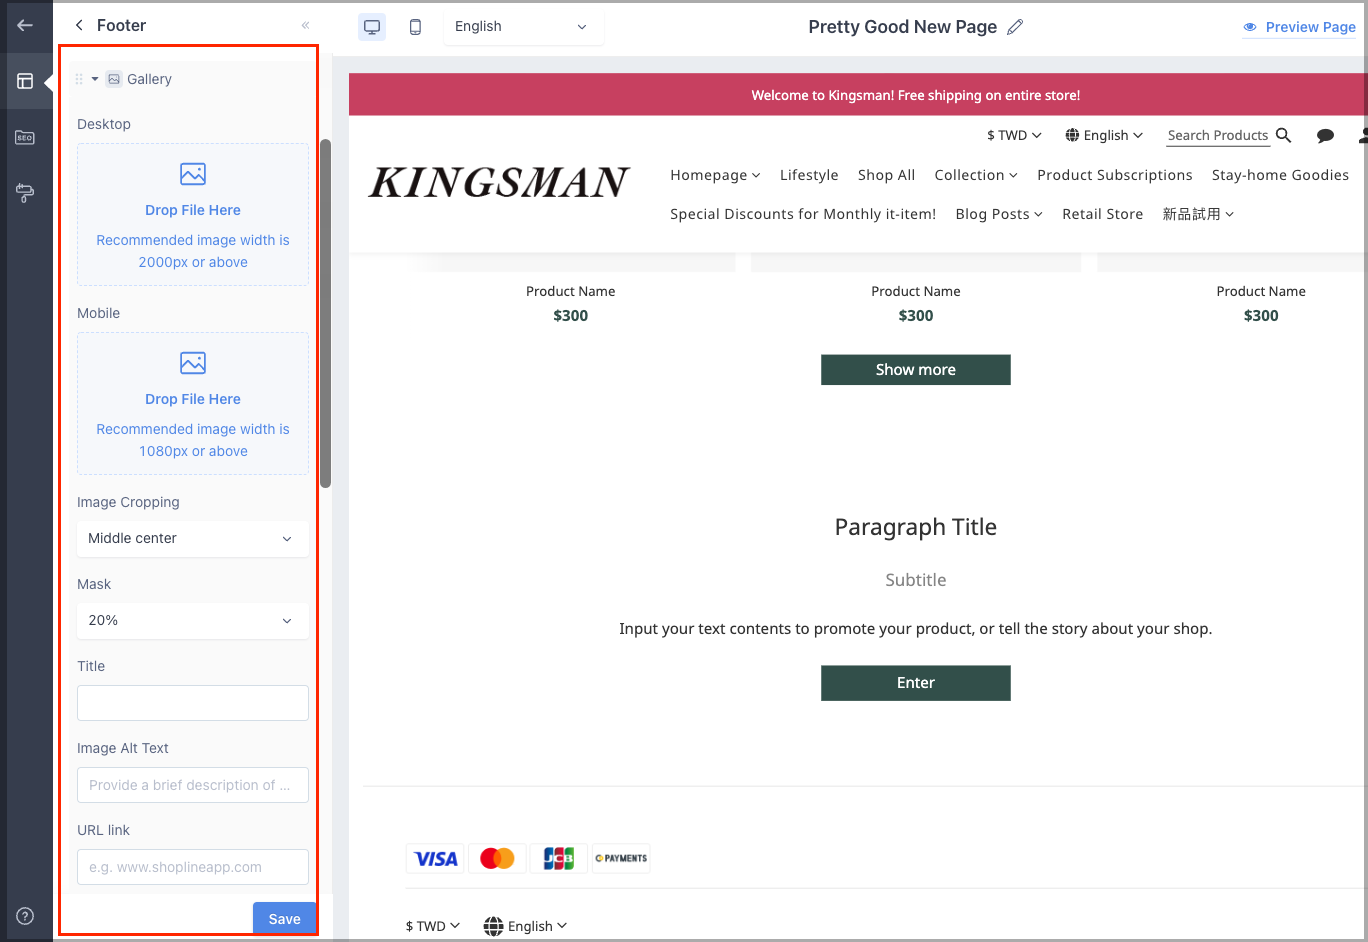Collapse the sidebar panel double chevron
Image resolution: width=1368 pixels, height=942 pixels.
pyautogui.click(x=305, y=25)
